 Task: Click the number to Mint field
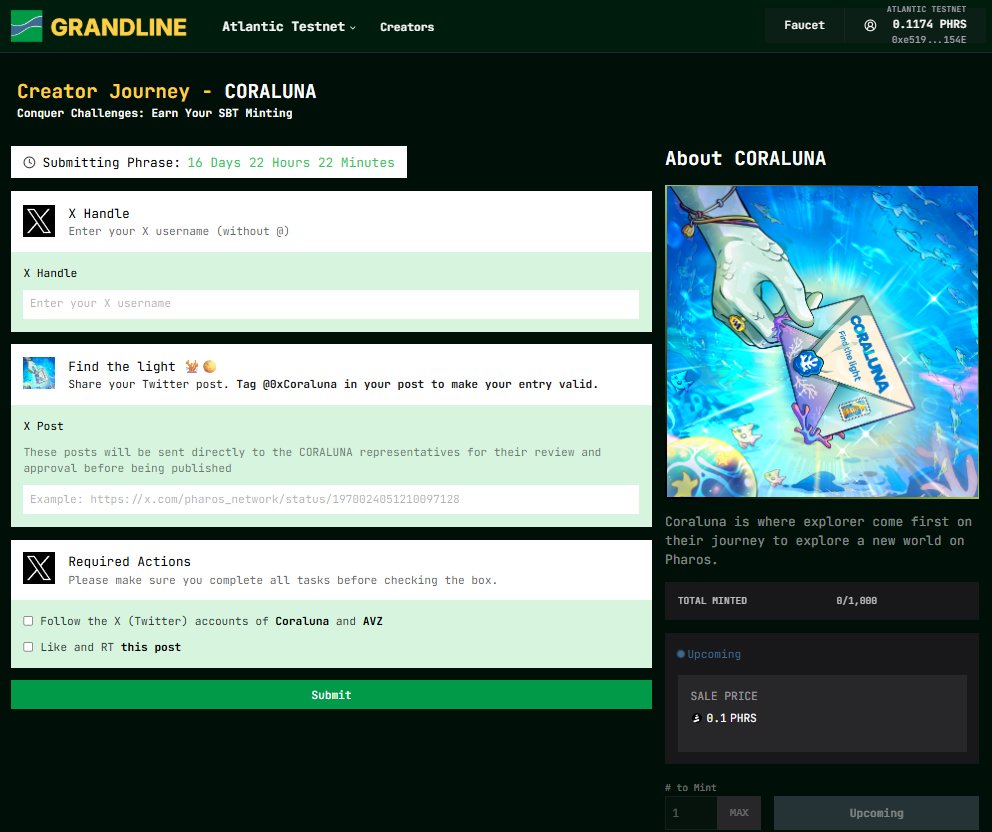691,812
